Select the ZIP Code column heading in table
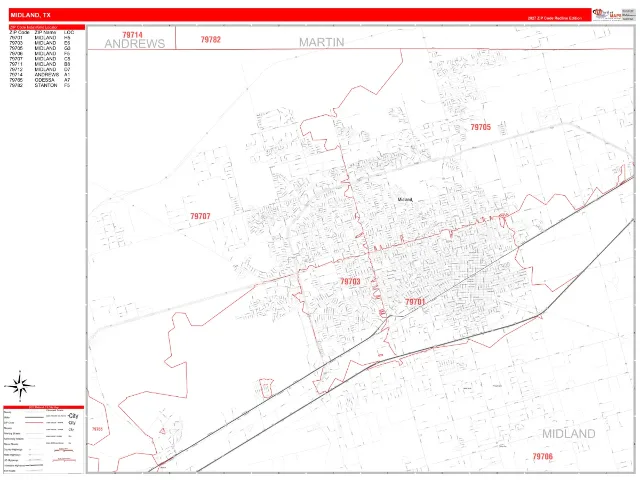 19,32
